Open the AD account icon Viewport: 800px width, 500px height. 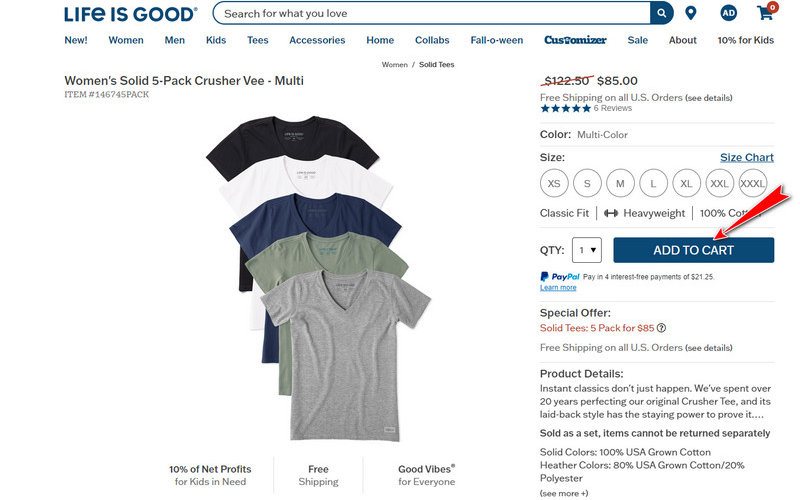729,14
